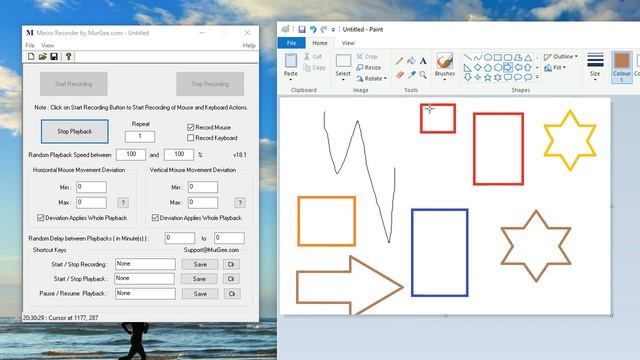Open the Help menu in Macro Recorder

click(249, 45)
